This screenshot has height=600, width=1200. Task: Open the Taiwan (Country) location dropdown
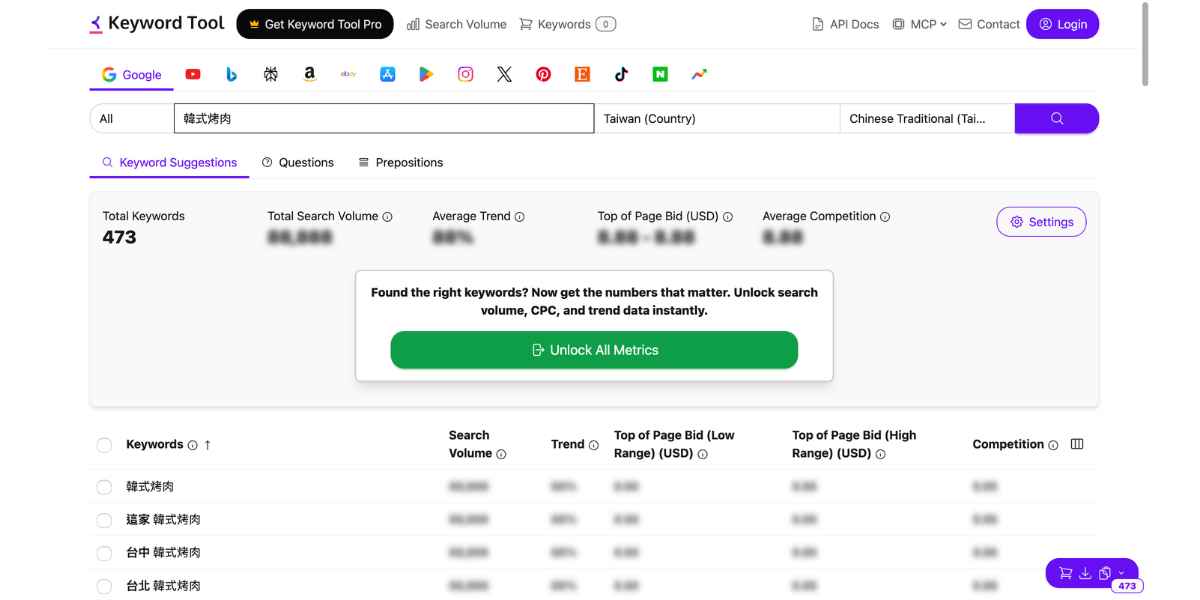[717, 118]
